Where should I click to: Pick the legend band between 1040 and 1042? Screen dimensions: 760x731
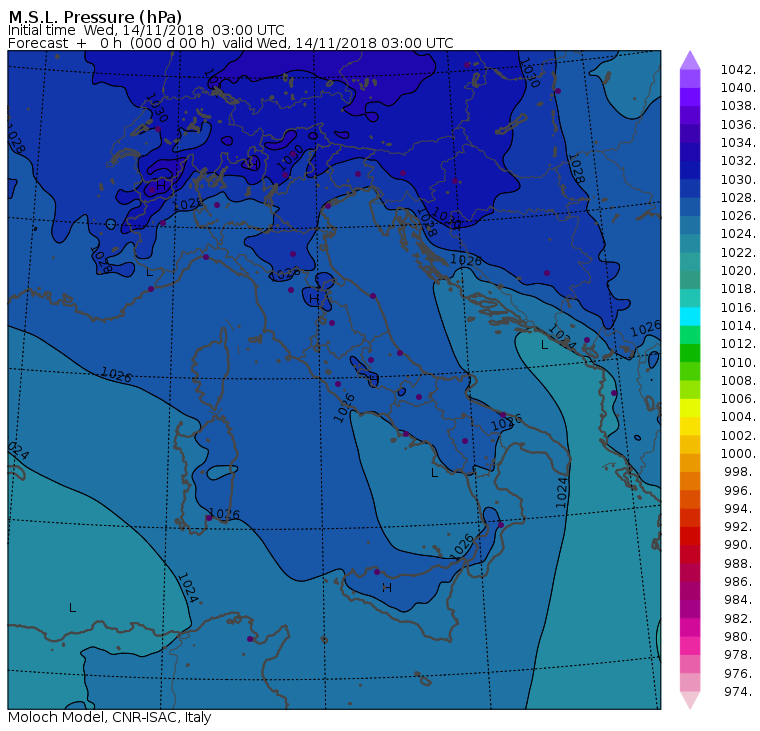690,79
